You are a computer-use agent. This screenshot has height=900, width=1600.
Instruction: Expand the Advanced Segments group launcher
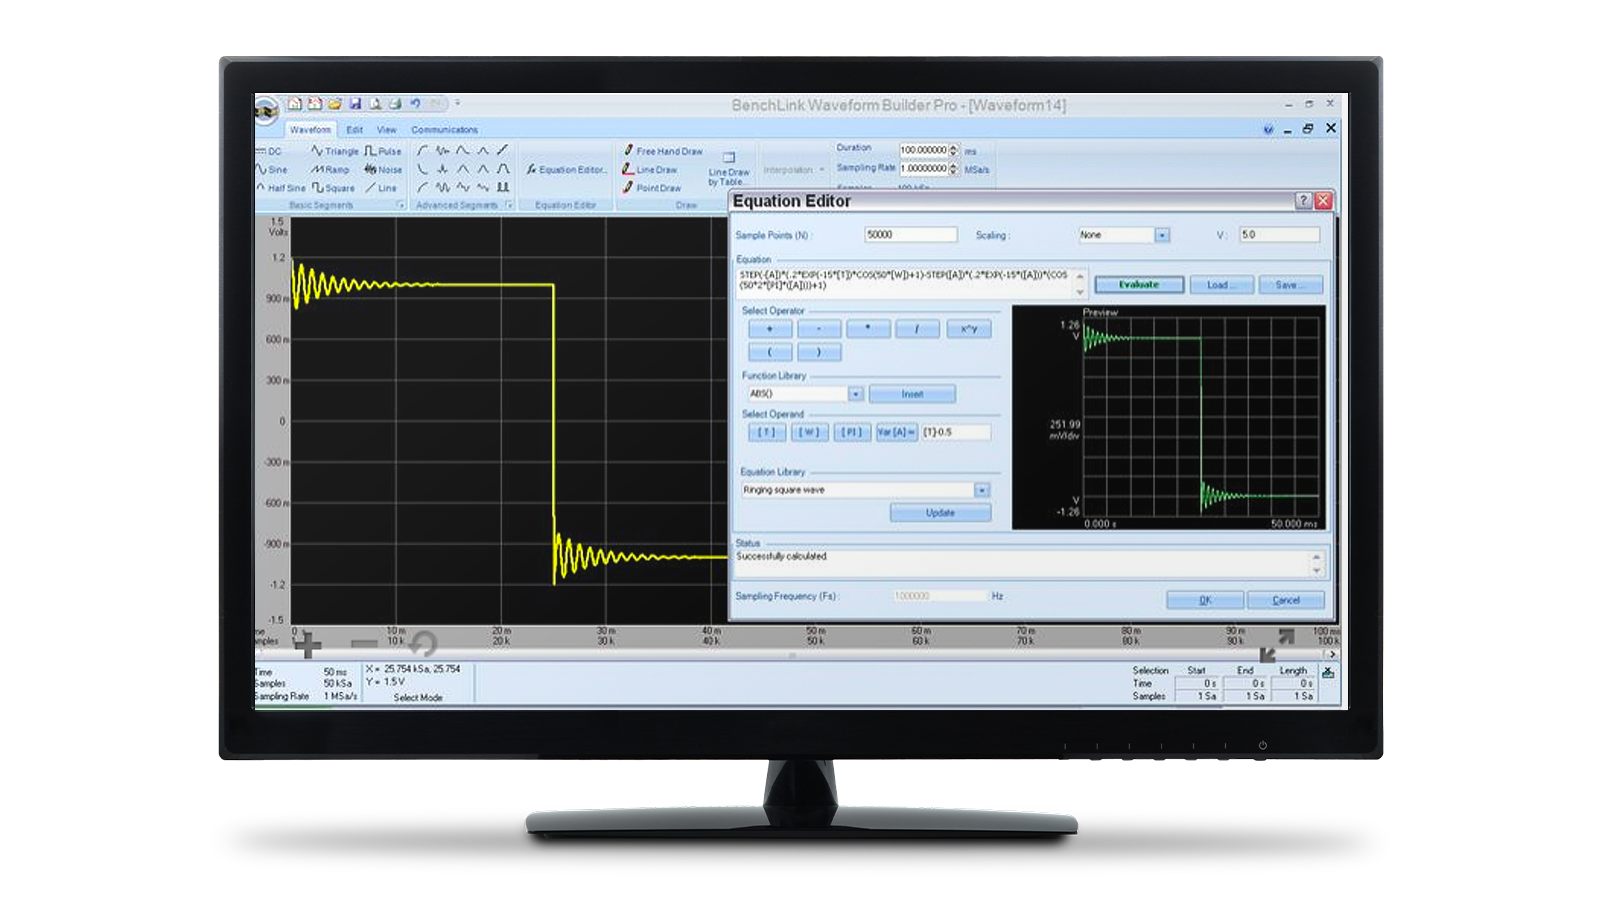pos(509,205)
